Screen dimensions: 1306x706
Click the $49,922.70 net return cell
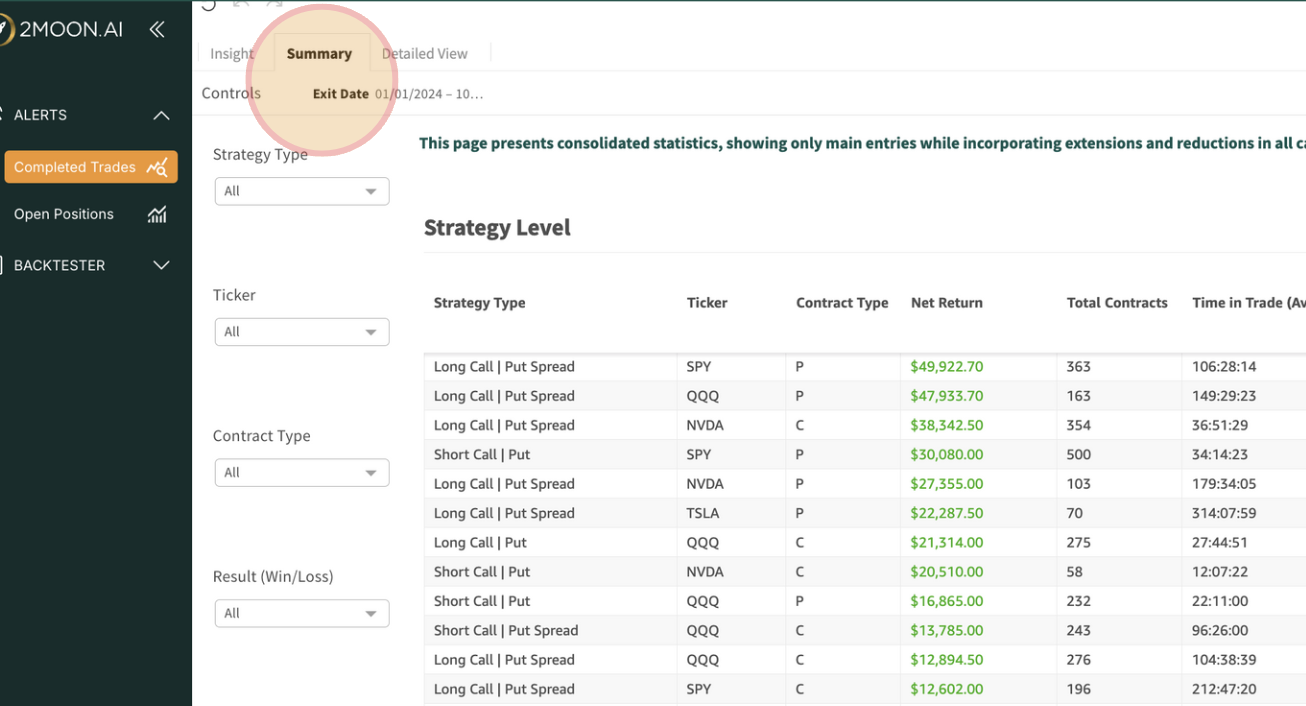(946, 367)
